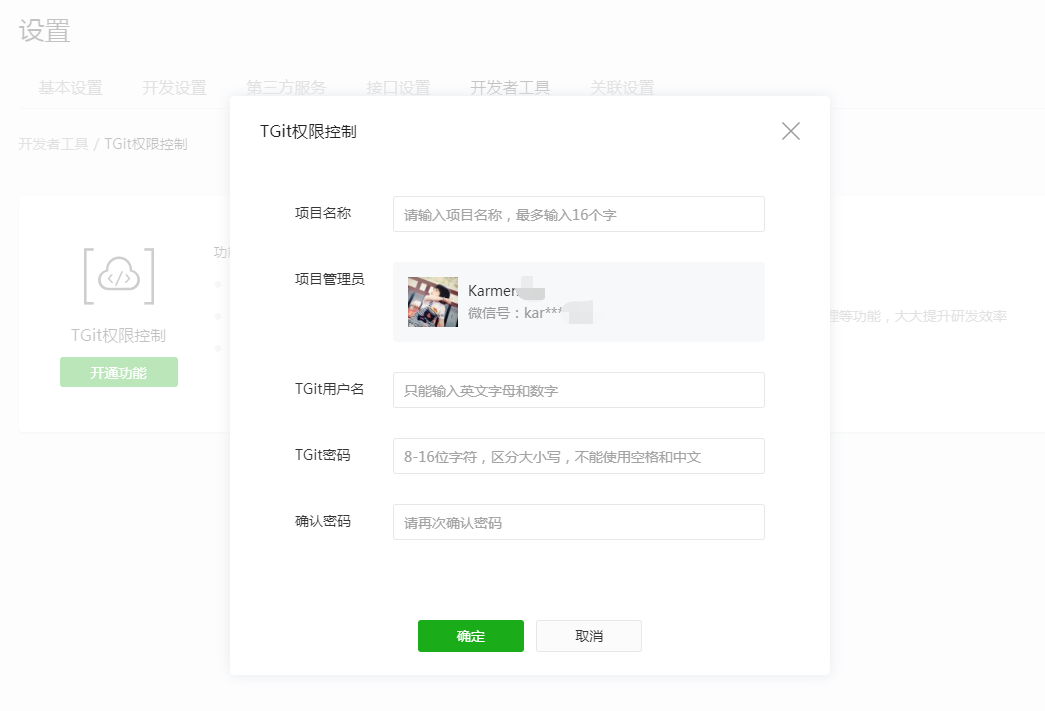Click the TGit权限控制 breadcrumb item
Viewport: 1045px width, 711px height.
pyautogui.click(x=146, y=144)
